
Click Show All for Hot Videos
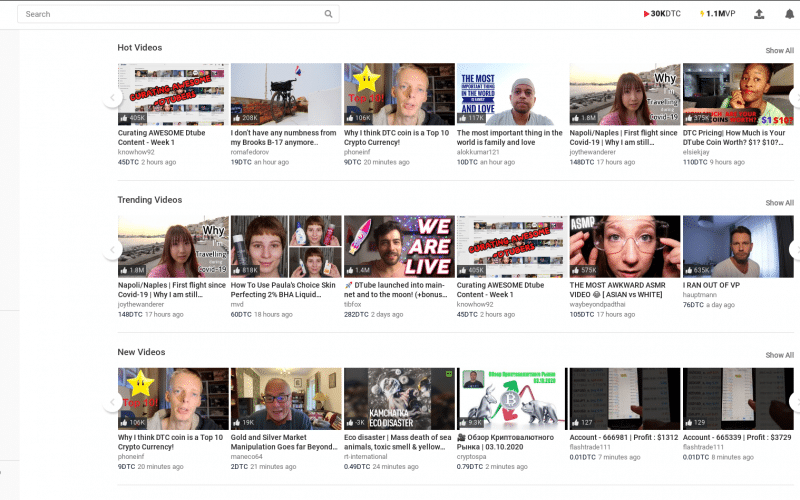(779, 50)
